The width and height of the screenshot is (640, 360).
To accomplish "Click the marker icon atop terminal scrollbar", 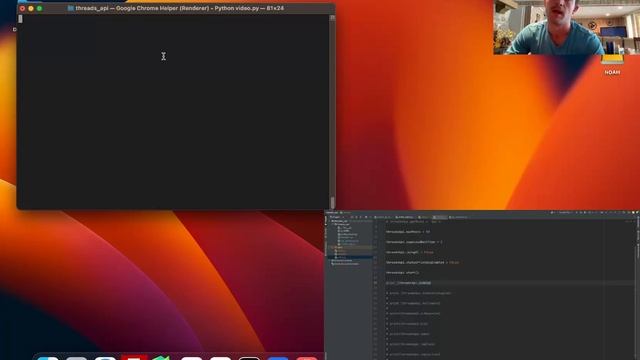I will [x=332, y=18].
